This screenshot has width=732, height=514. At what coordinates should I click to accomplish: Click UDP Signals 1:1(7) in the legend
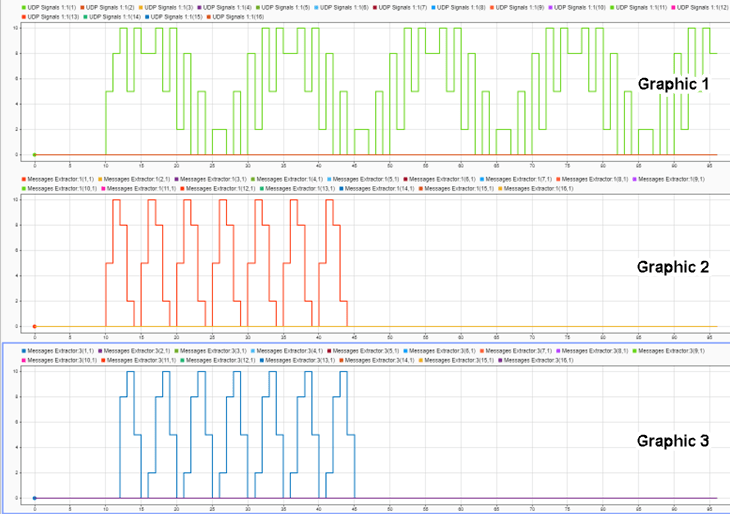coord(403,7)
